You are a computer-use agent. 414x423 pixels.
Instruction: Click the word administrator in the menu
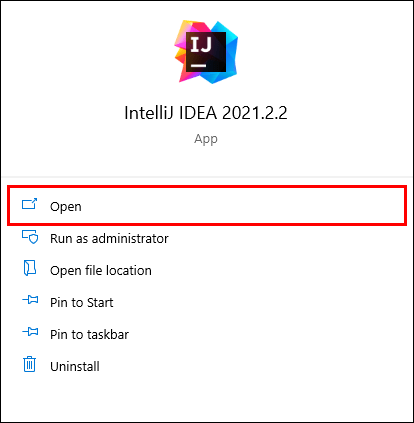(130, 239)
